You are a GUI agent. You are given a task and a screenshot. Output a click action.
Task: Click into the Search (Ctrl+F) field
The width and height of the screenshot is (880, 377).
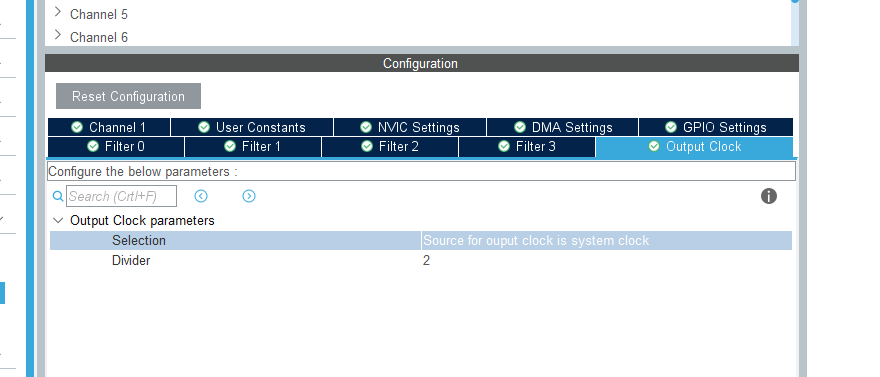[x=121, y=196]
